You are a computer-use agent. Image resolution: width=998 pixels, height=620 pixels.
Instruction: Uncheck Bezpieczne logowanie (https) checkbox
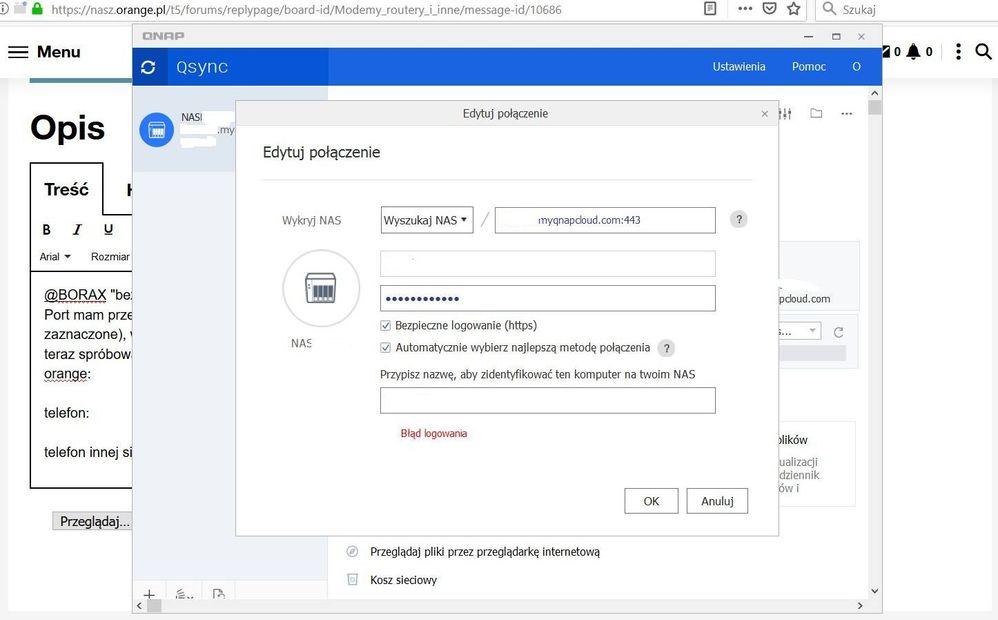pyautogui.click(x=386, y=326)
